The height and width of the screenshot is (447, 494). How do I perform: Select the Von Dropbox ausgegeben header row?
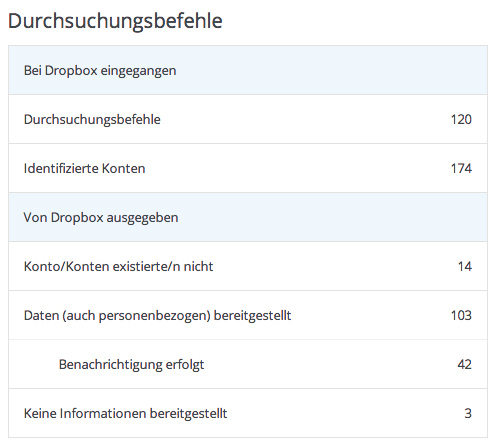pos(248,217)
